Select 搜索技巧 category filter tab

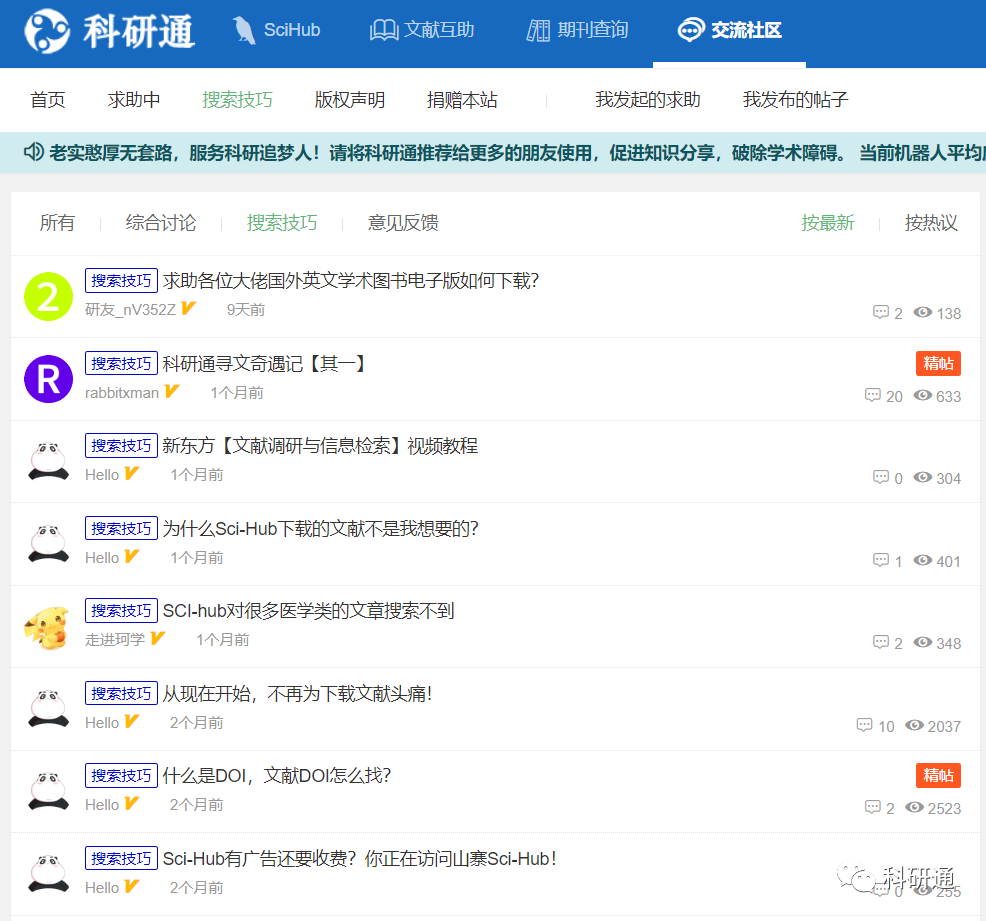[x=282, y=223]
